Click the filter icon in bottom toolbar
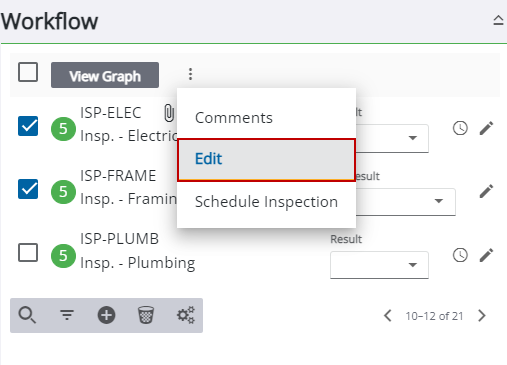The height and width of the screenshot is (365, 507). [67, 315]
